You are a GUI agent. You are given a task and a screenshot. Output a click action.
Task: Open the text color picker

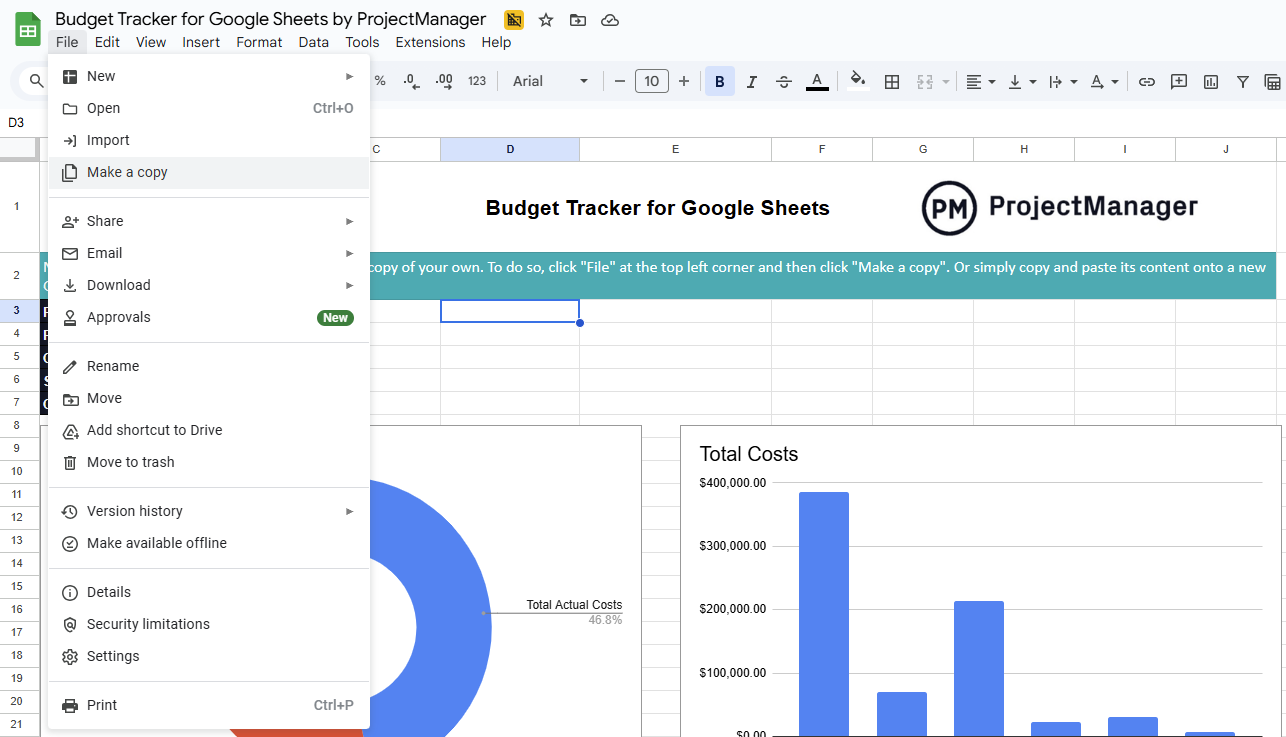coord(817,81)
